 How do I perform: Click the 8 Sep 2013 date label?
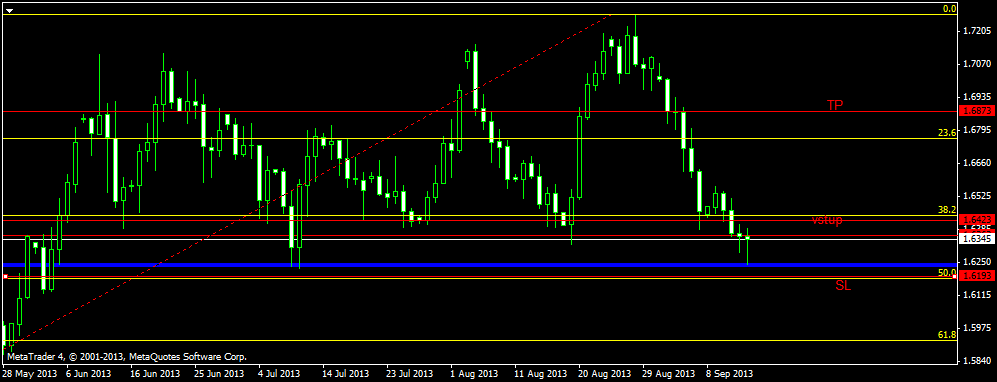[x=729, y=373]
